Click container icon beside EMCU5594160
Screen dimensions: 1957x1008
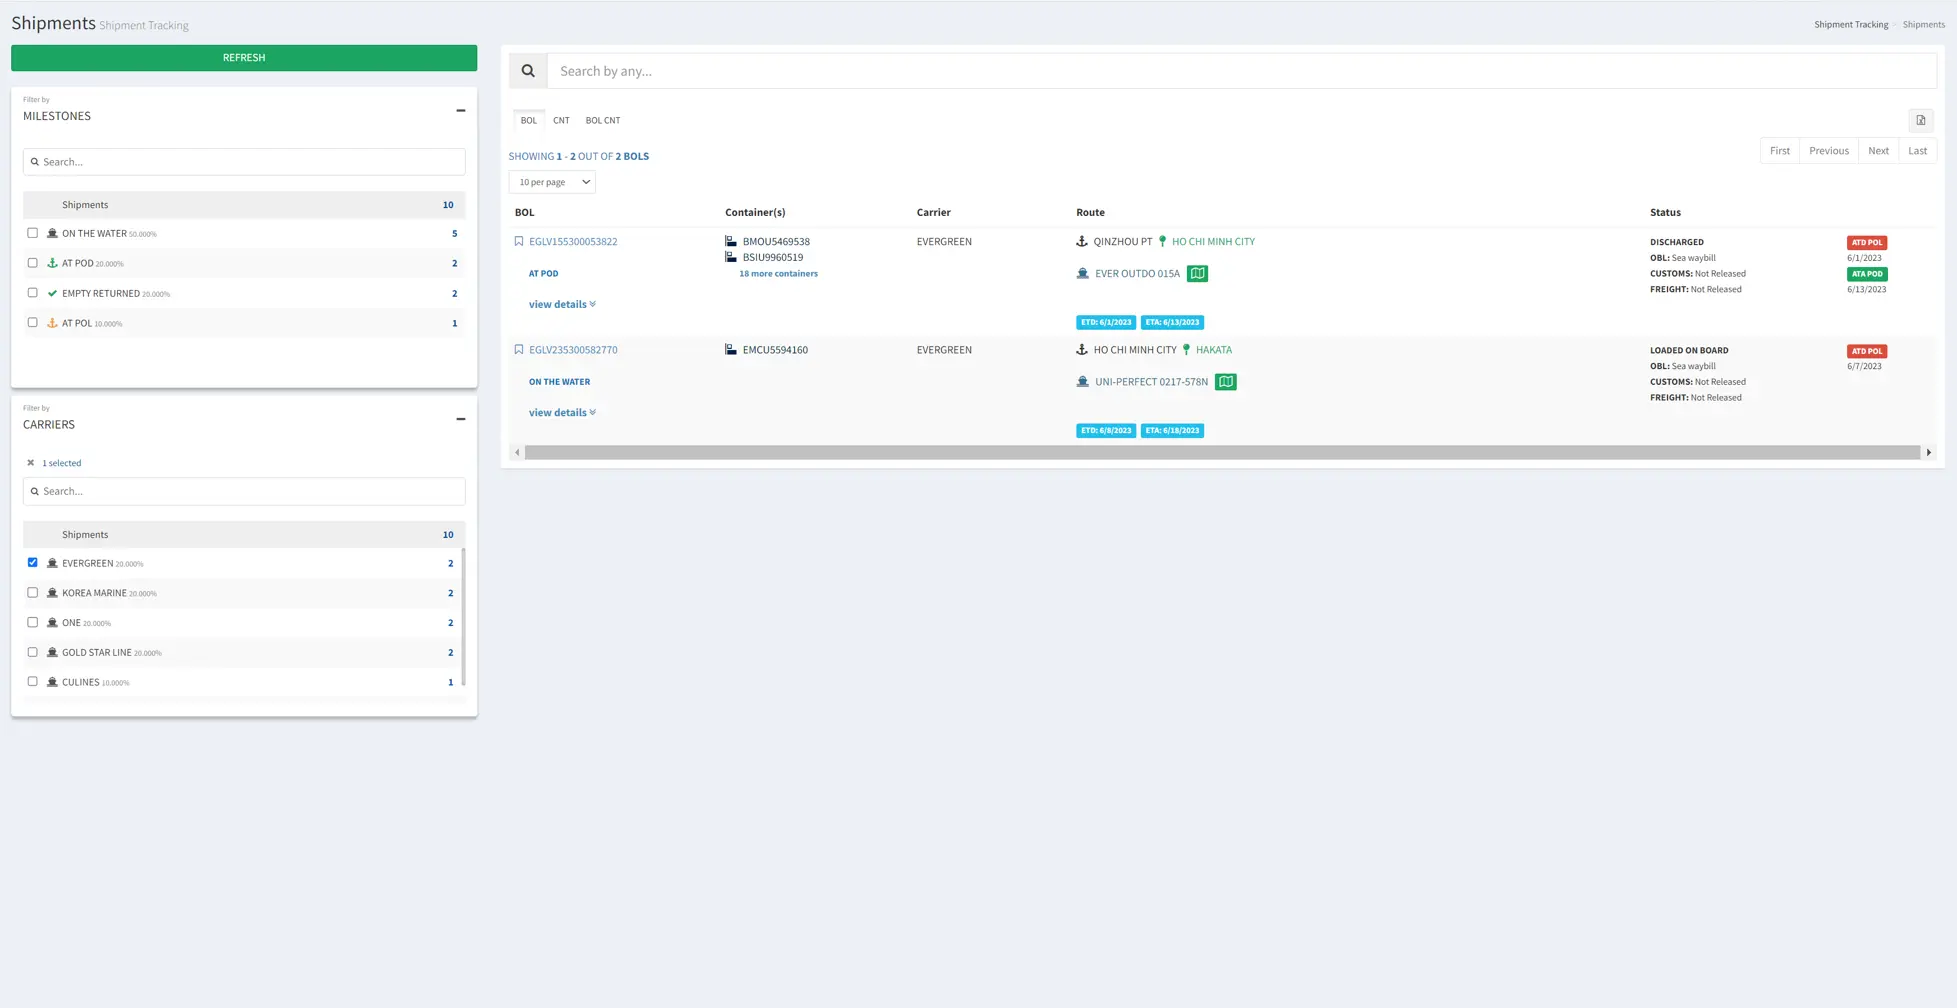(731, 350)
